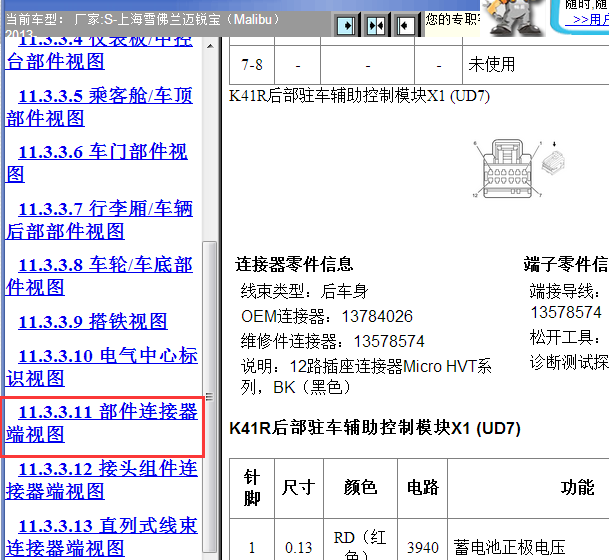The width and height of the screenshot is (609, 560).
Task: Click the bold K41R后部驻车辅助控制模块X1 (UD7) heading
Action: (x=375, y=428)
